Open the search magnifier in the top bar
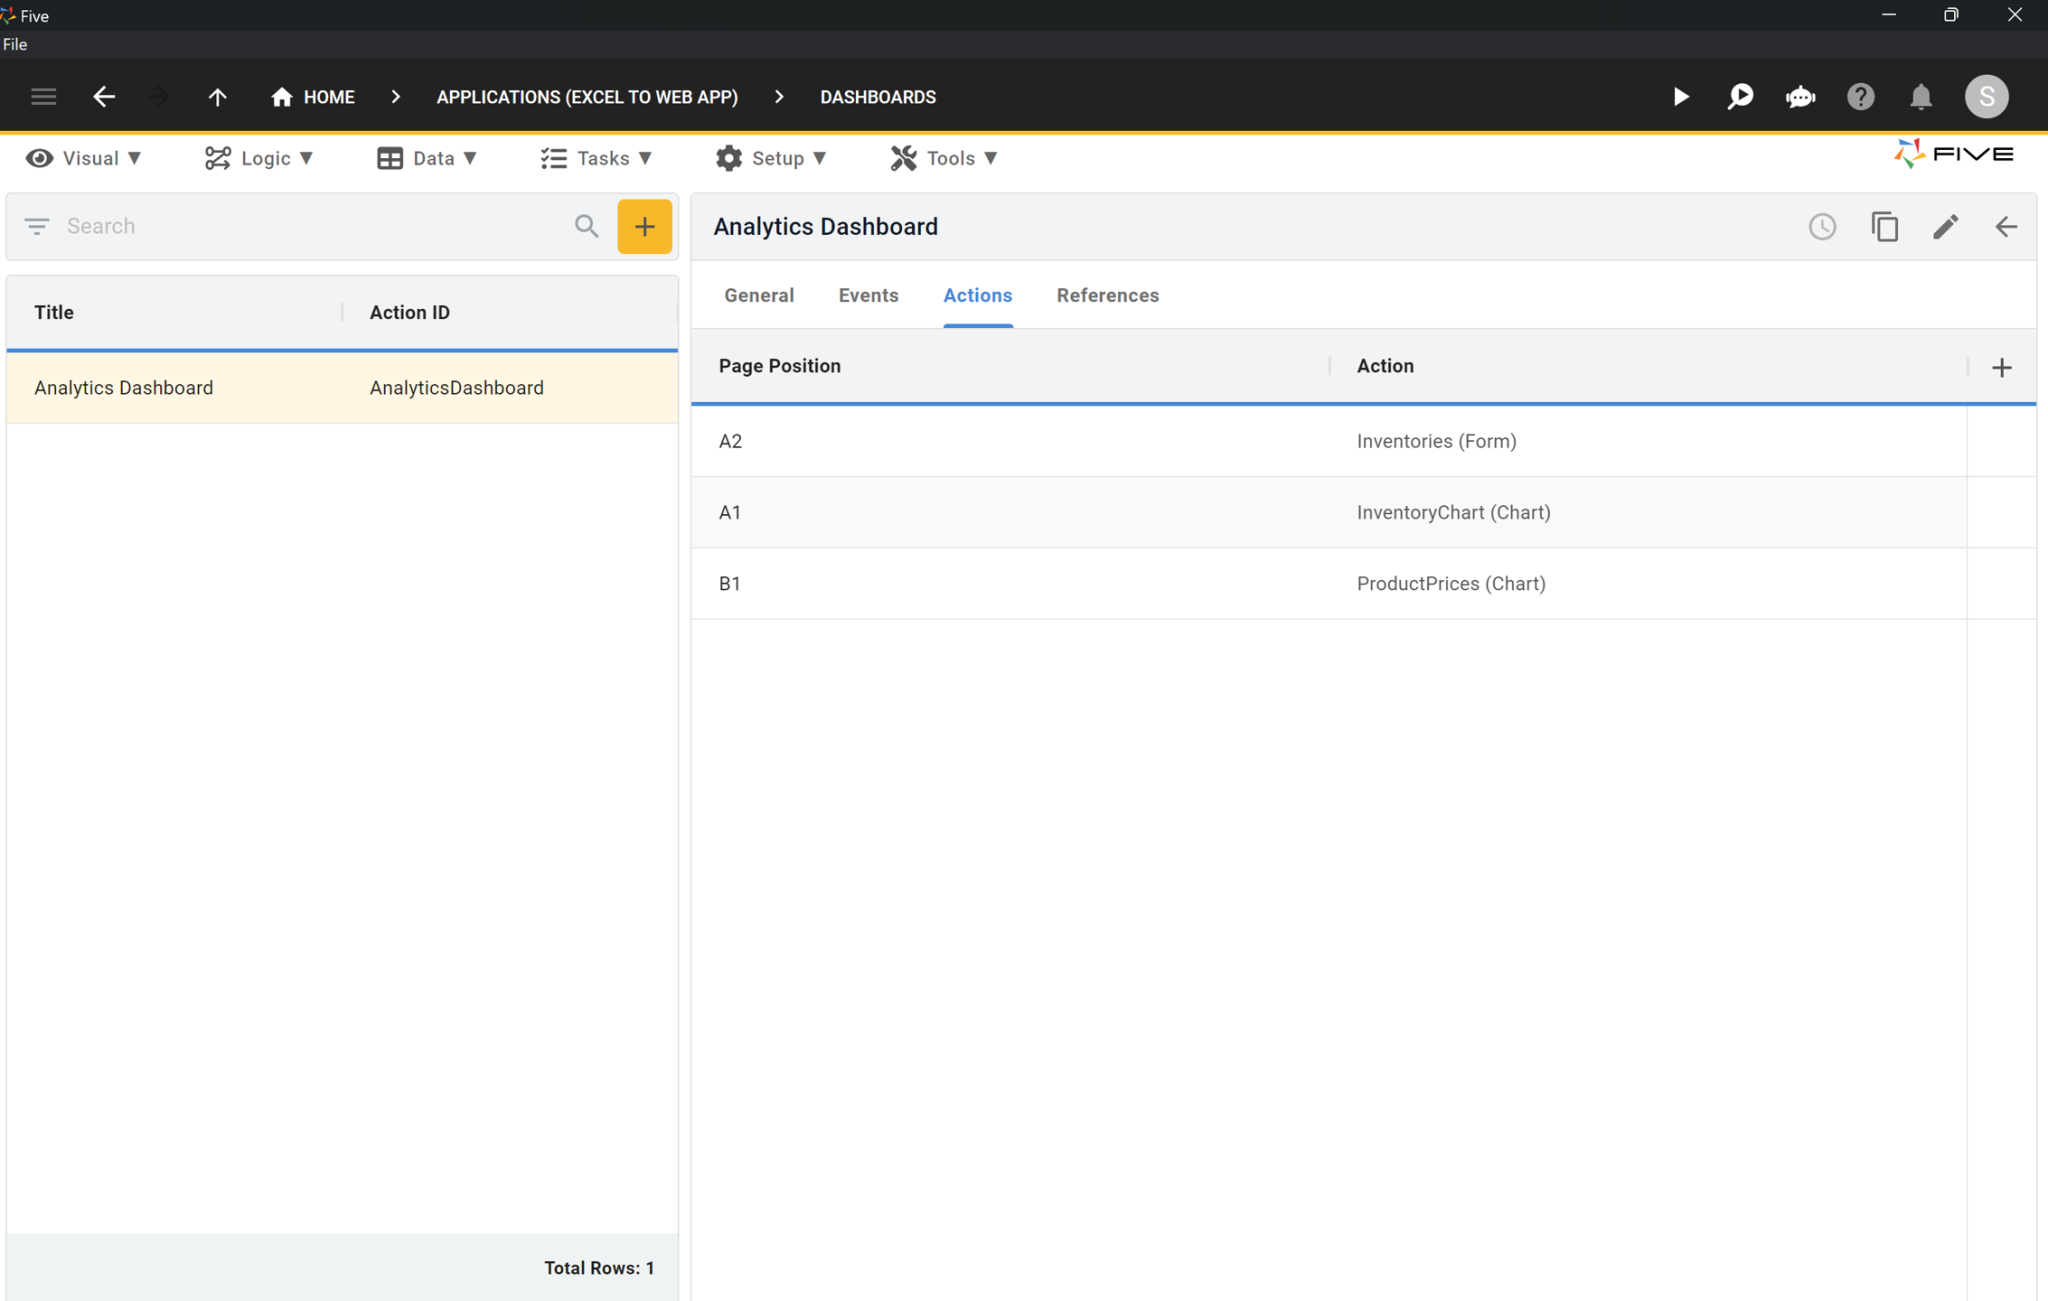The height and width of the screenshot is (1301, 2048). pos(1740,96)
